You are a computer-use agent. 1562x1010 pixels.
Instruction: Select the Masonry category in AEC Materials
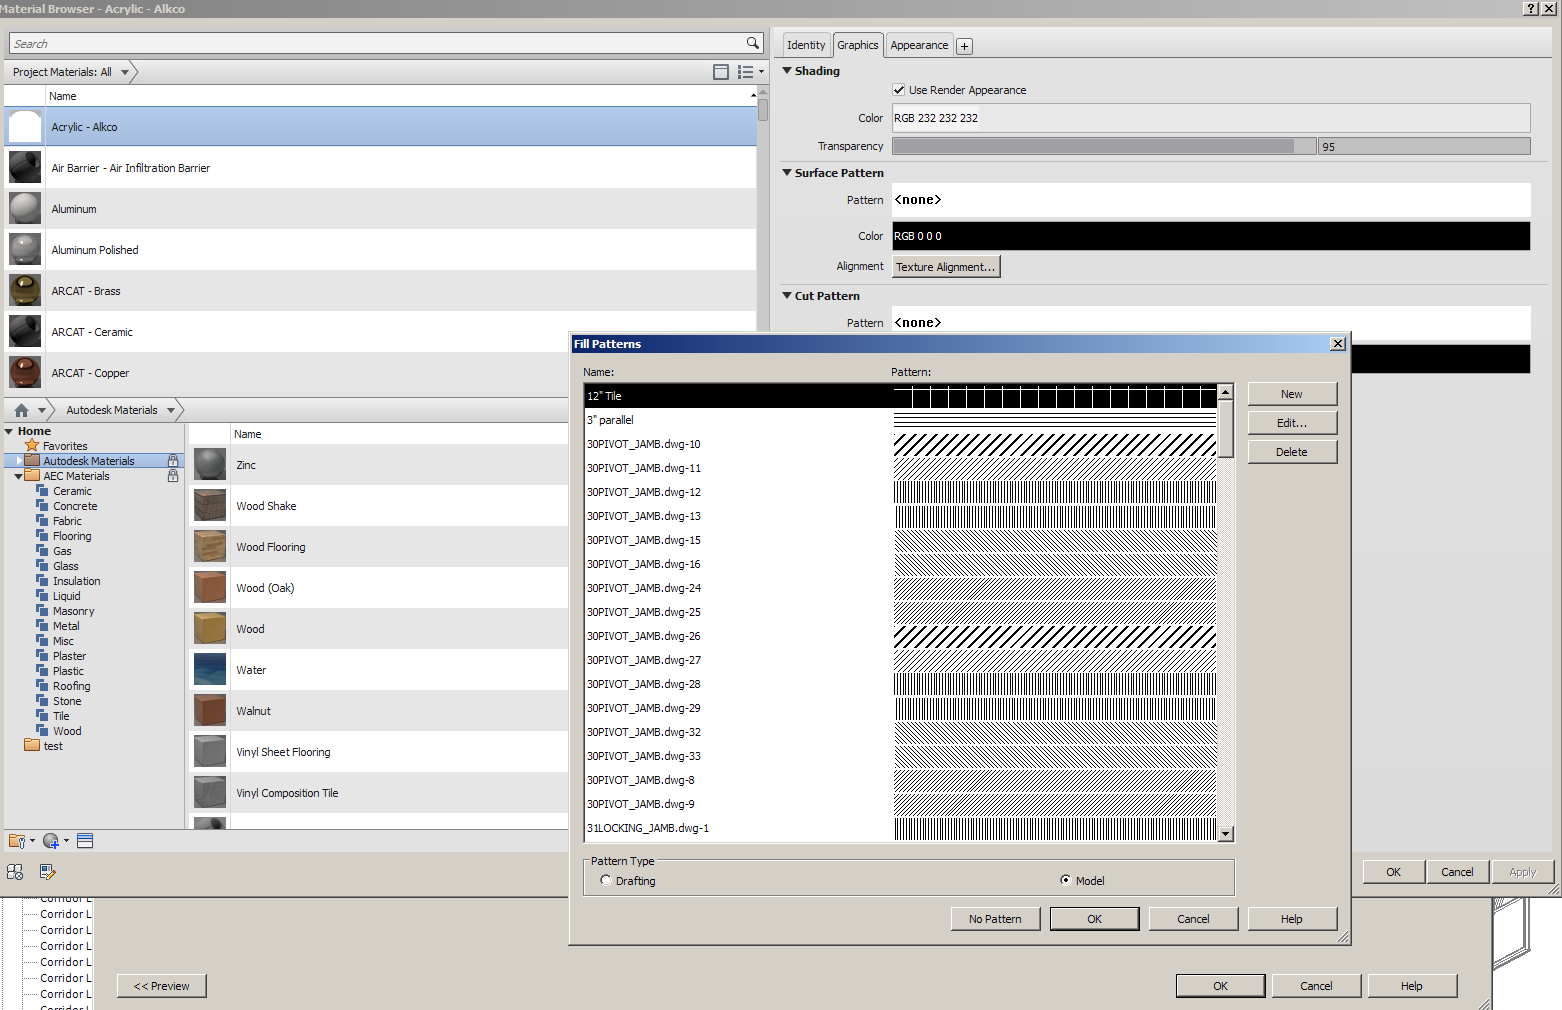pyautogui.click(x=73, y=611)
